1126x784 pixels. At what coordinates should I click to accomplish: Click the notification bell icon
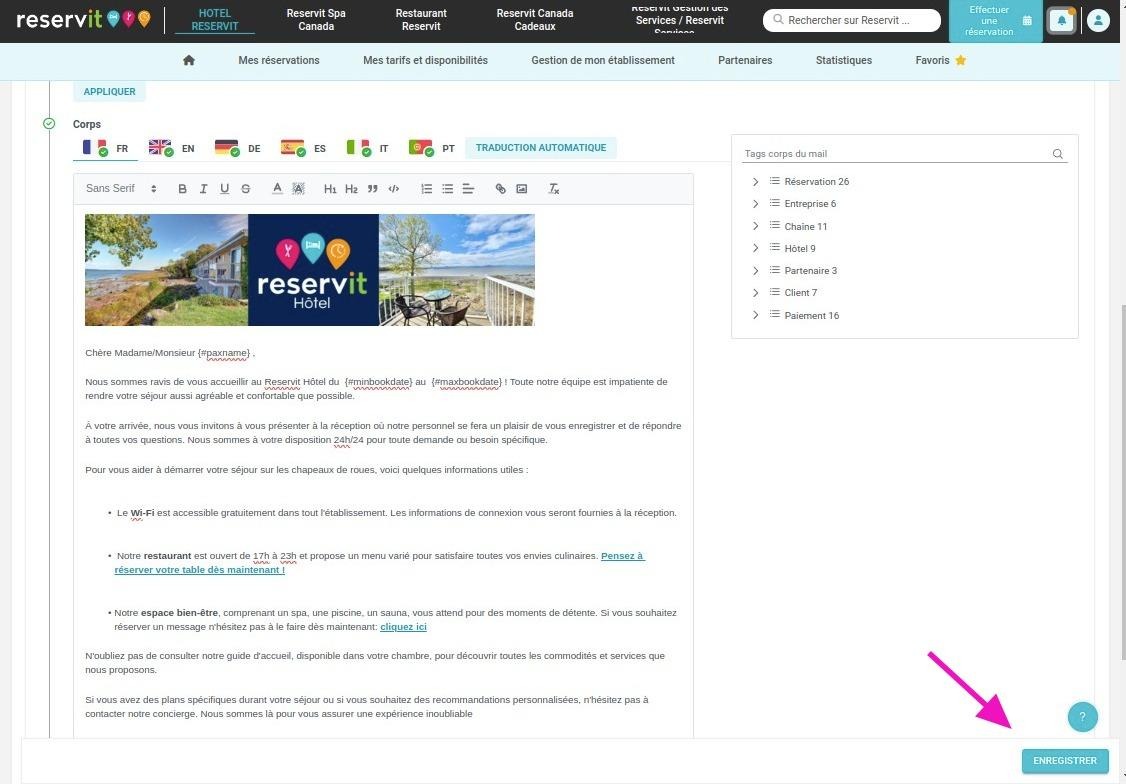1061,21
